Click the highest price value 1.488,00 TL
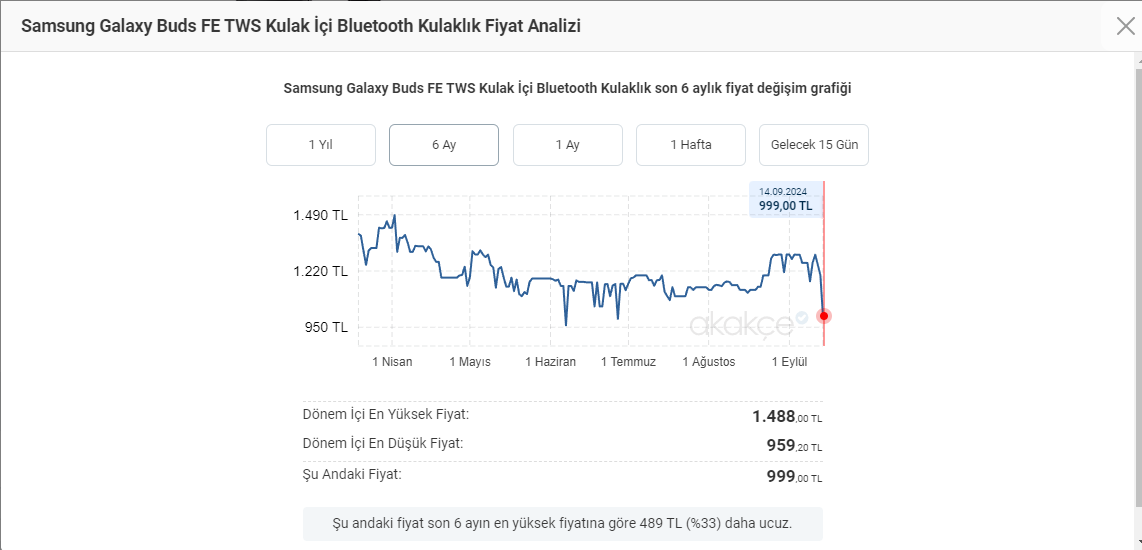Image resolution: width=1142 pixels, height=550 pixels. 787,417
